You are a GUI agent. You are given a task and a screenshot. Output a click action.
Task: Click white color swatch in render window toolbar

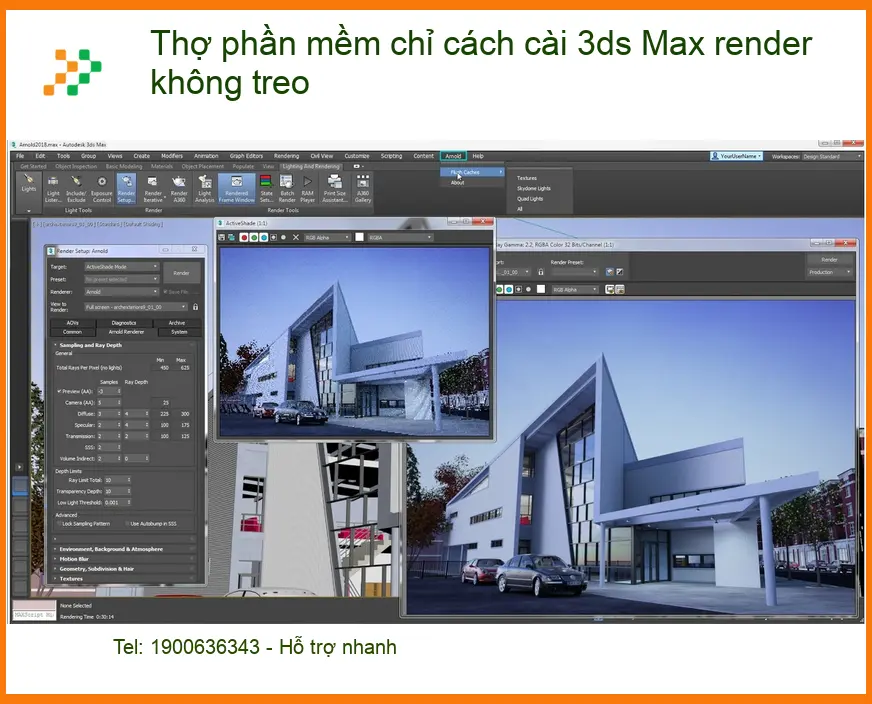click(x=541, y=289)
